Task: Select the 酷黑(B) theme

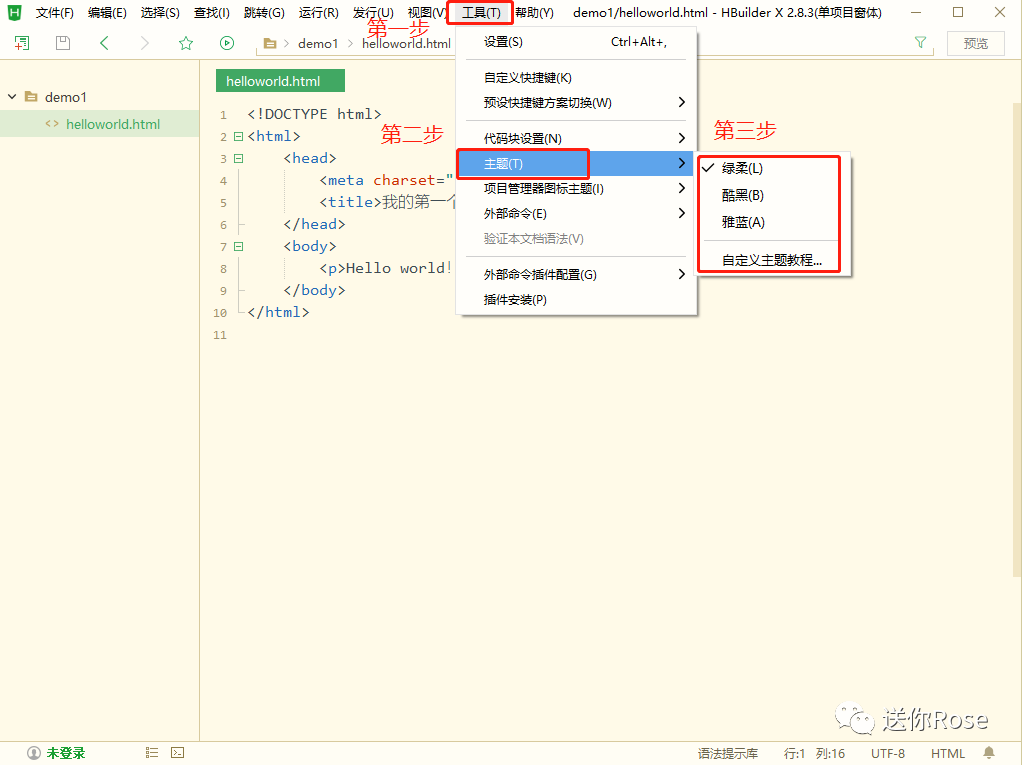Action: pos(740,194)
